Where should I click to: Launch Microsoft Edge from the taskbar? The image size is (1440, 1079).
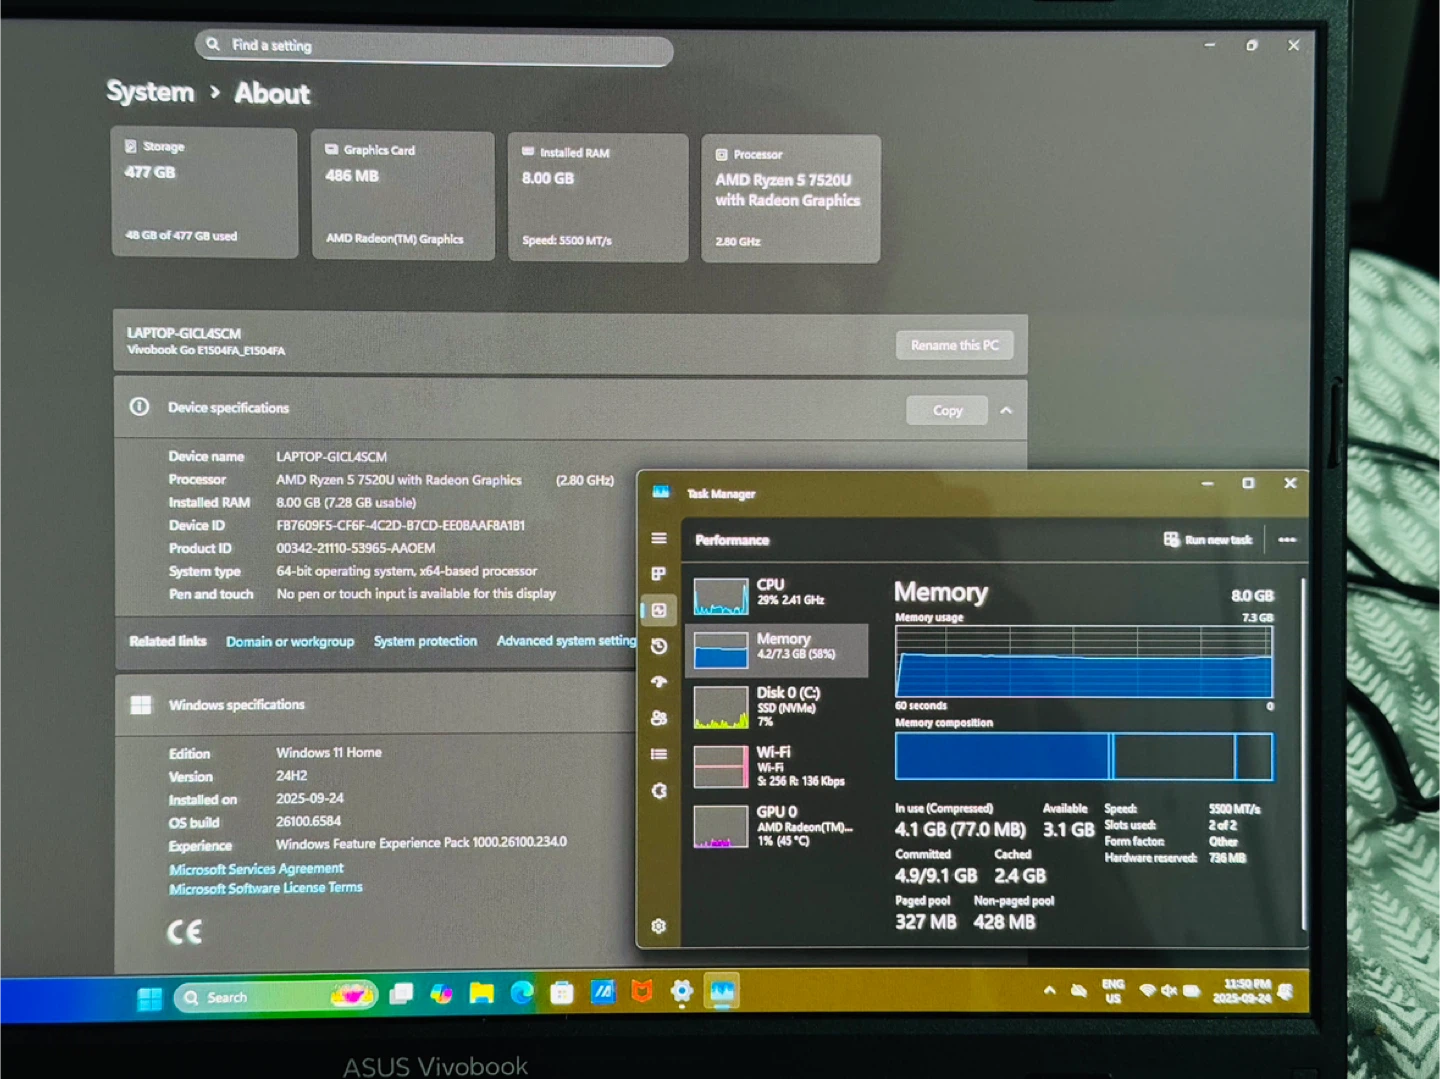pos(522,992)
